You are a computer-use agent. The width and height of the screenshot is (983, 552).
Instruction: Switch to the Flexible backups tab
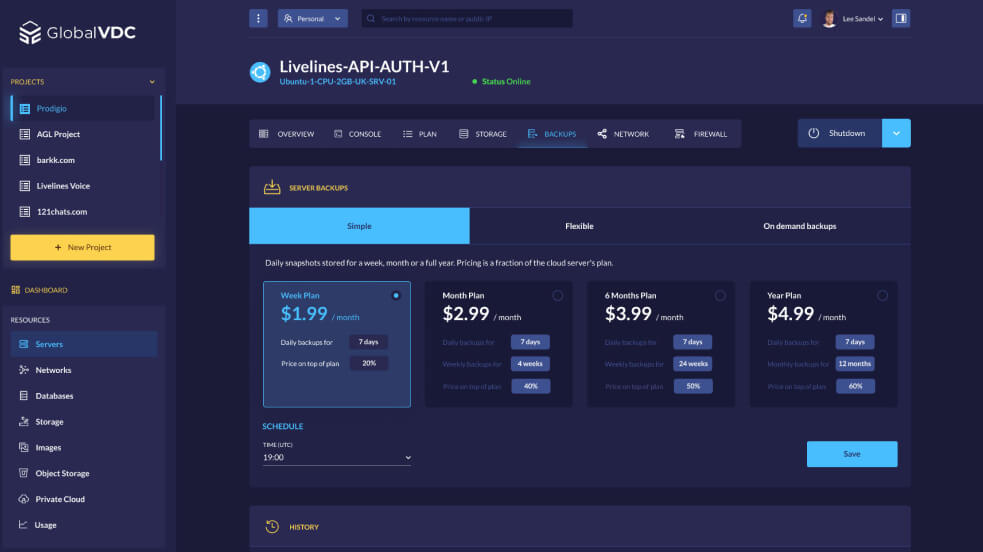pyautogui.click(x=579, y=226)
